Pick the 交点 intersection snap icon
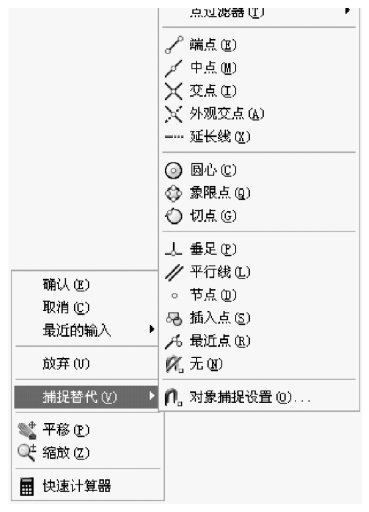The height and width of the screenshot is (512, 369). [174, 91]
